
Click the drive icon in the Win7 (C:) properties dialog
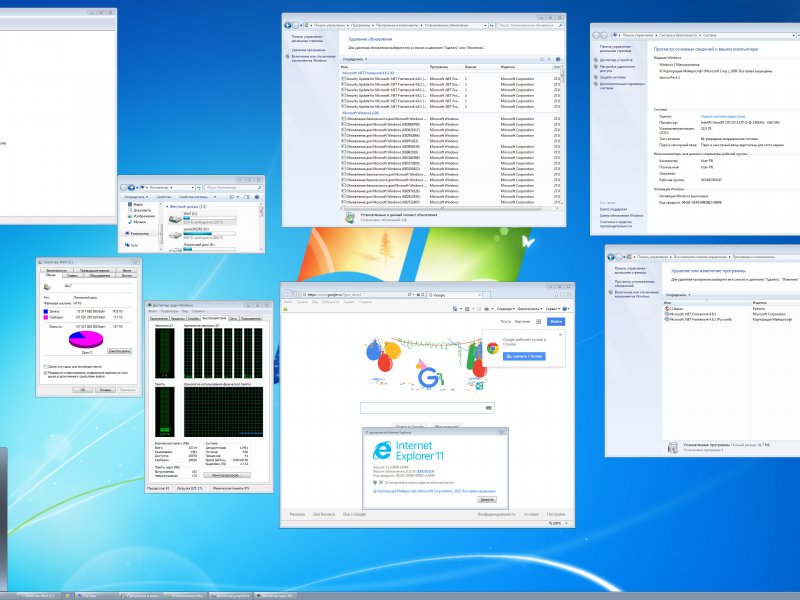tap(47, 287)
